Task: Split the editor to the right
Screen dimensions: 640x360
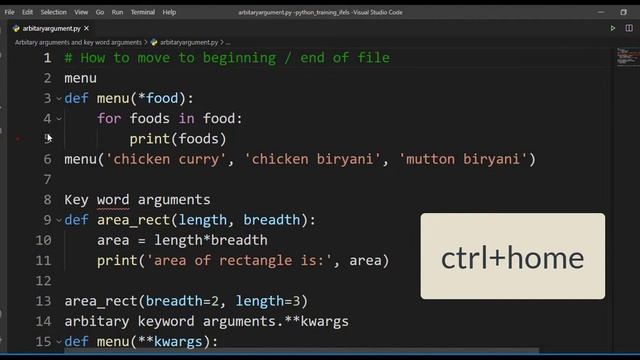Action: point(629,28)
